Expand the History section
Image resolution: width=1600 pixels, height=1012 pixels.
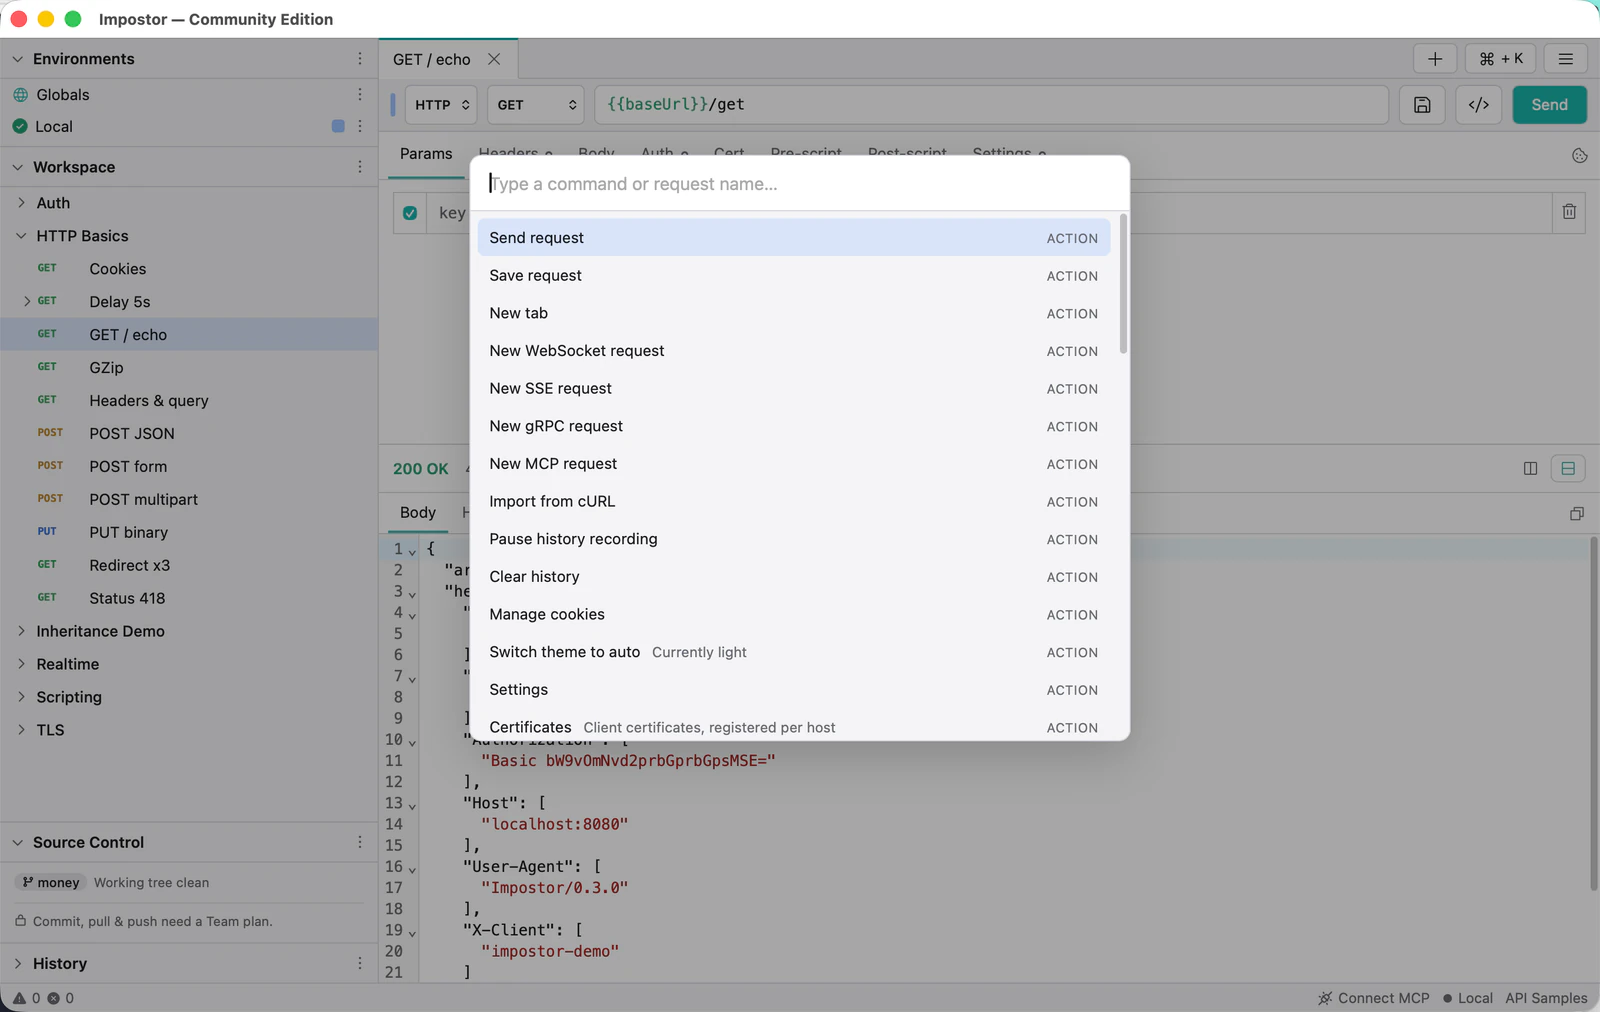coord(17,963)
